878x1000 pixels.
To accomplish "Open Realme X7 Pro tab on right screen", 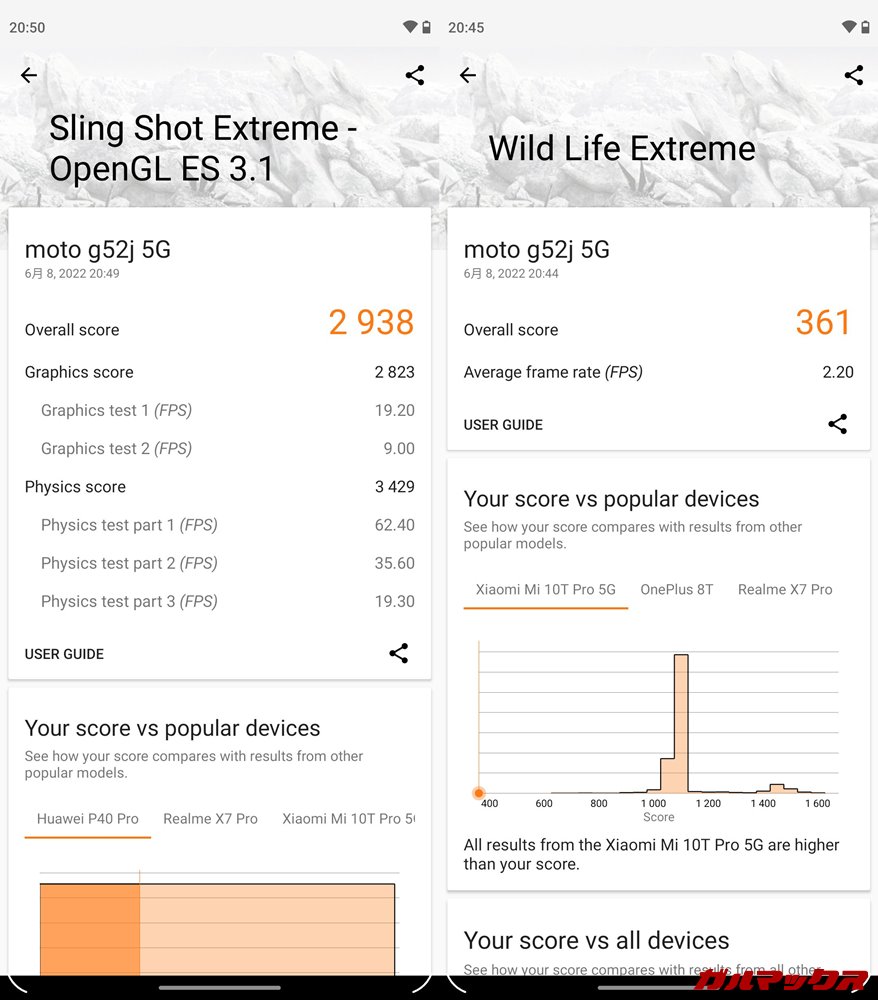I will [x=785, y=589].
